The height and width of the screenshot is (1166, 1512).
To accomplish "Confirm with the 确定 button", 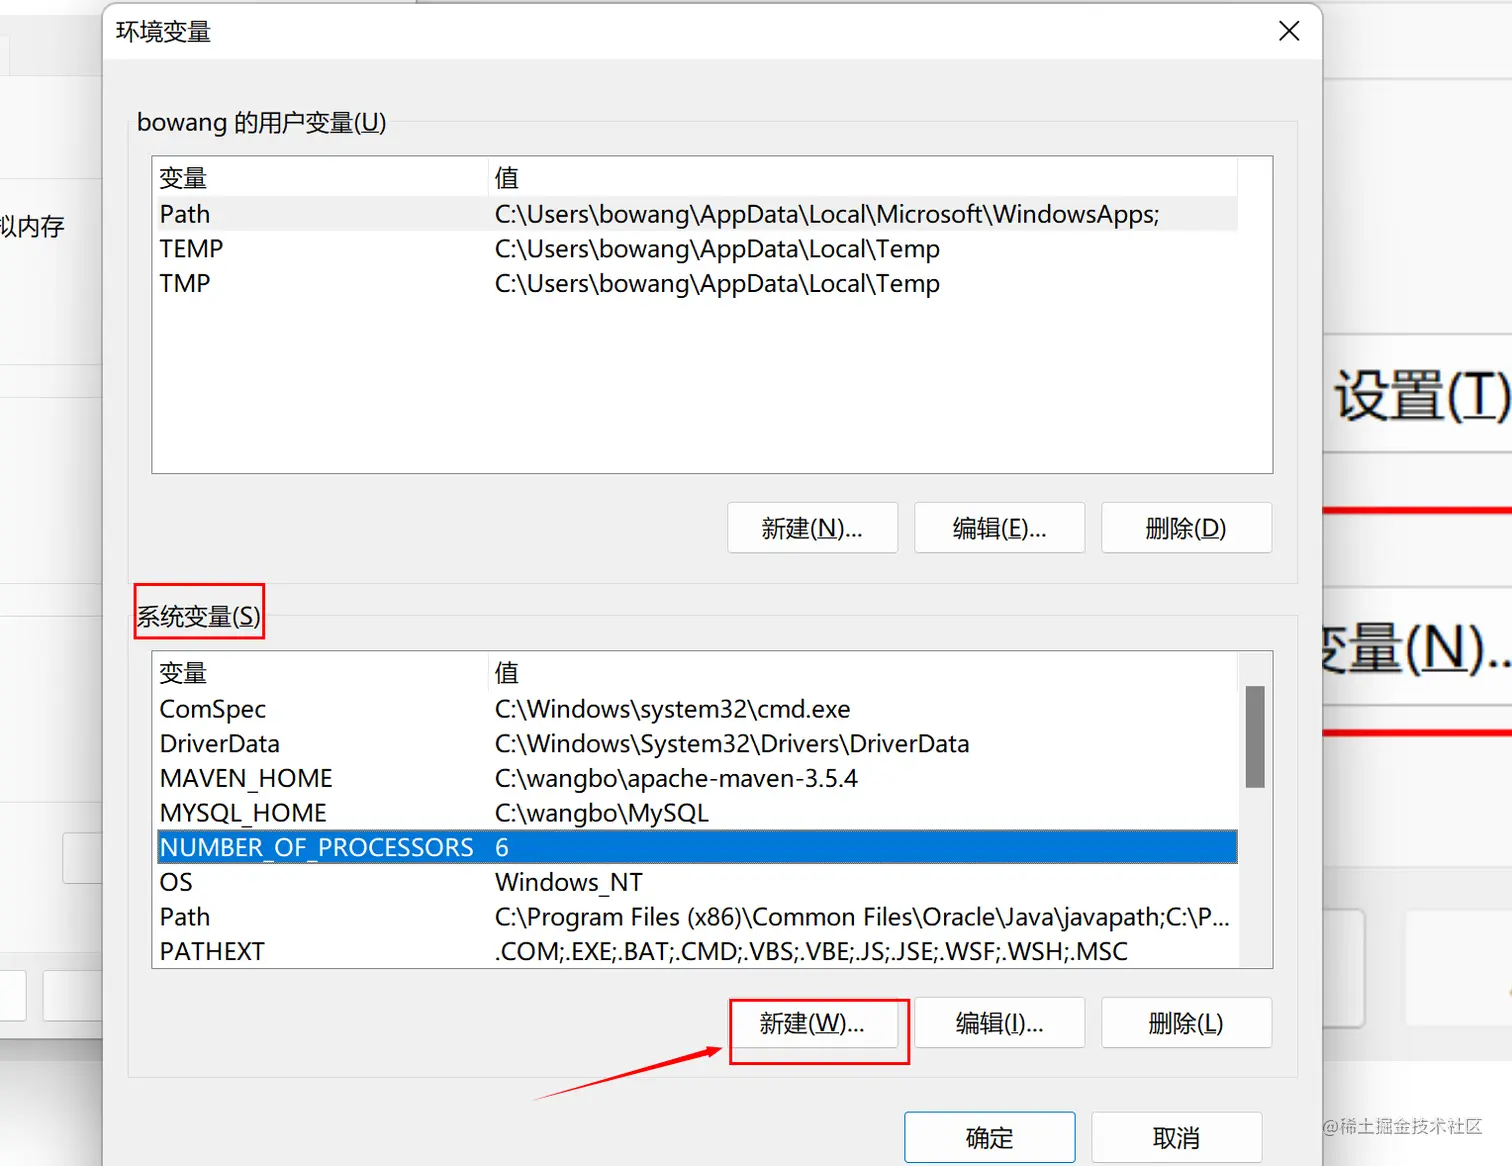I will click(x=989, y=1138).
